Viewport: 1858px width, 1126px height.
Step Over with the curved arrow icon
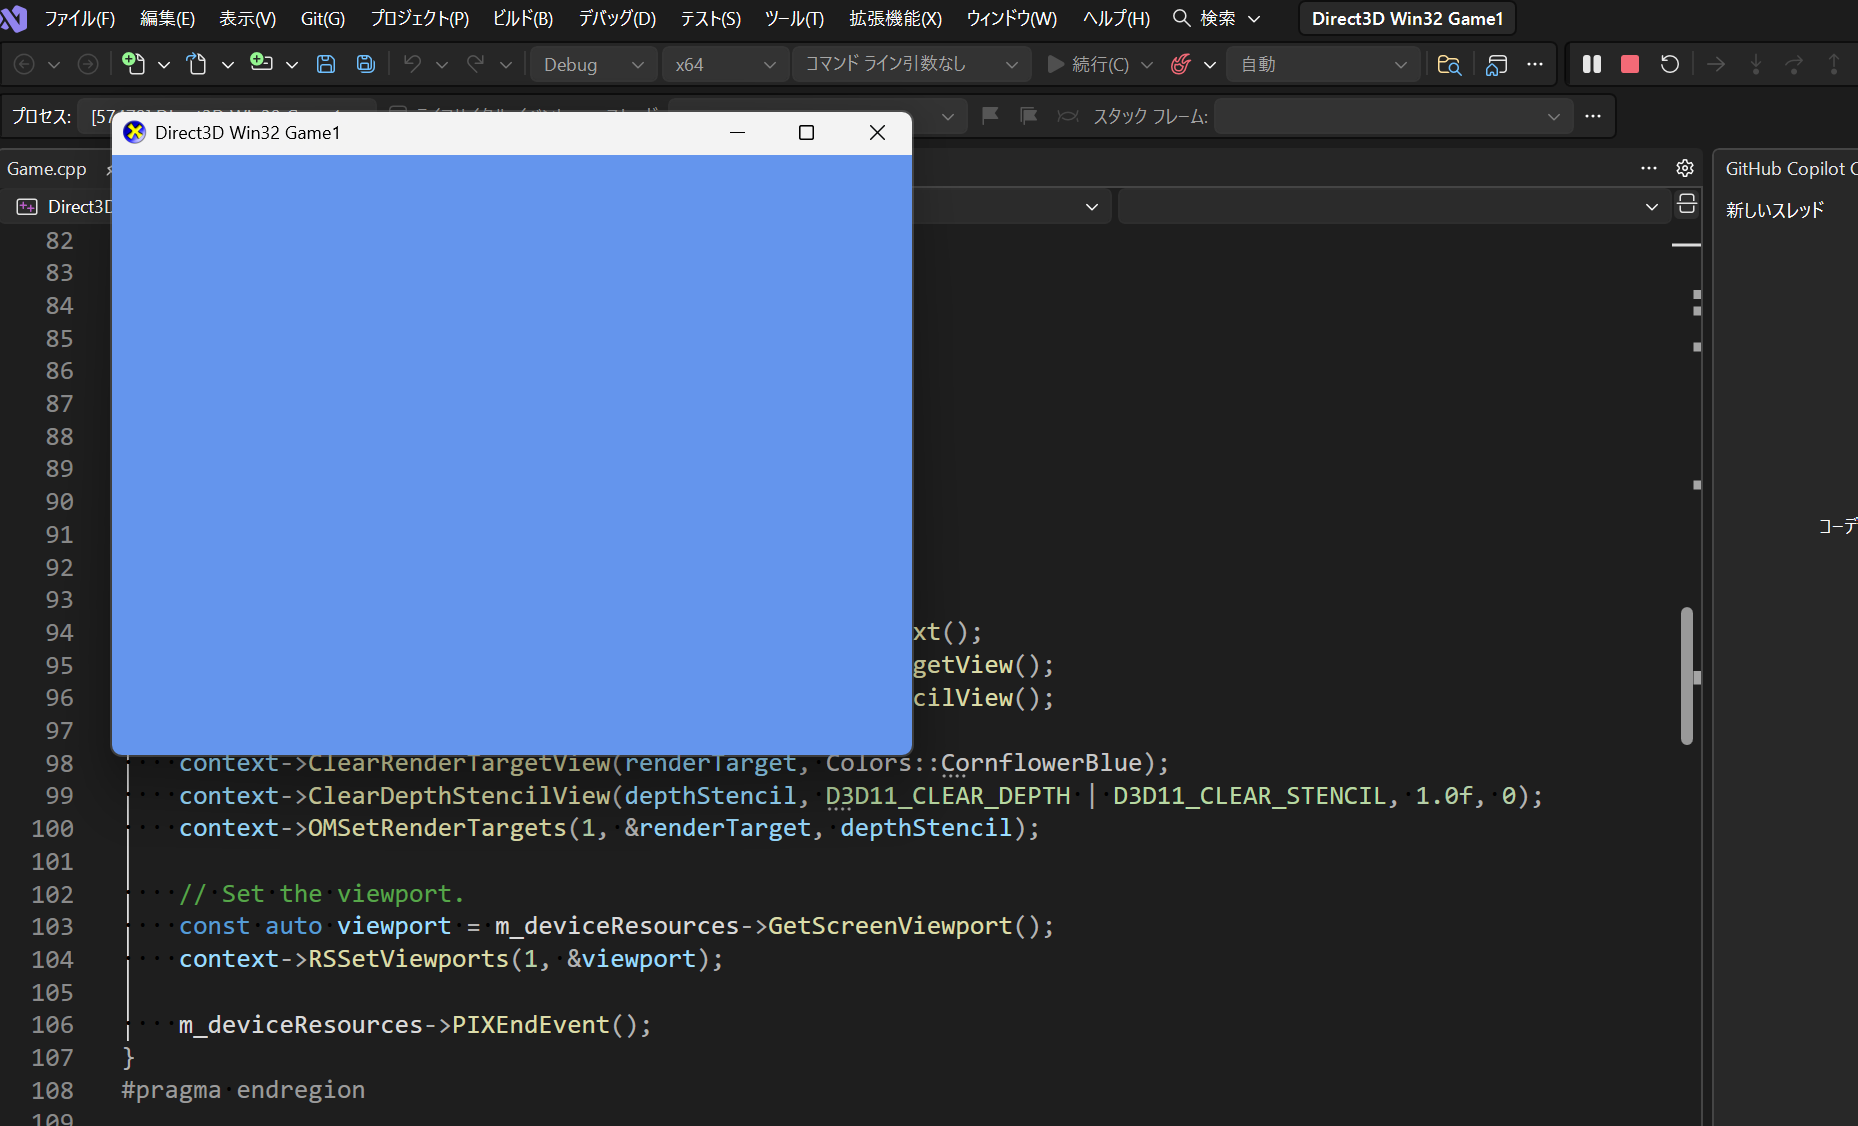(x=1794, y=64)
